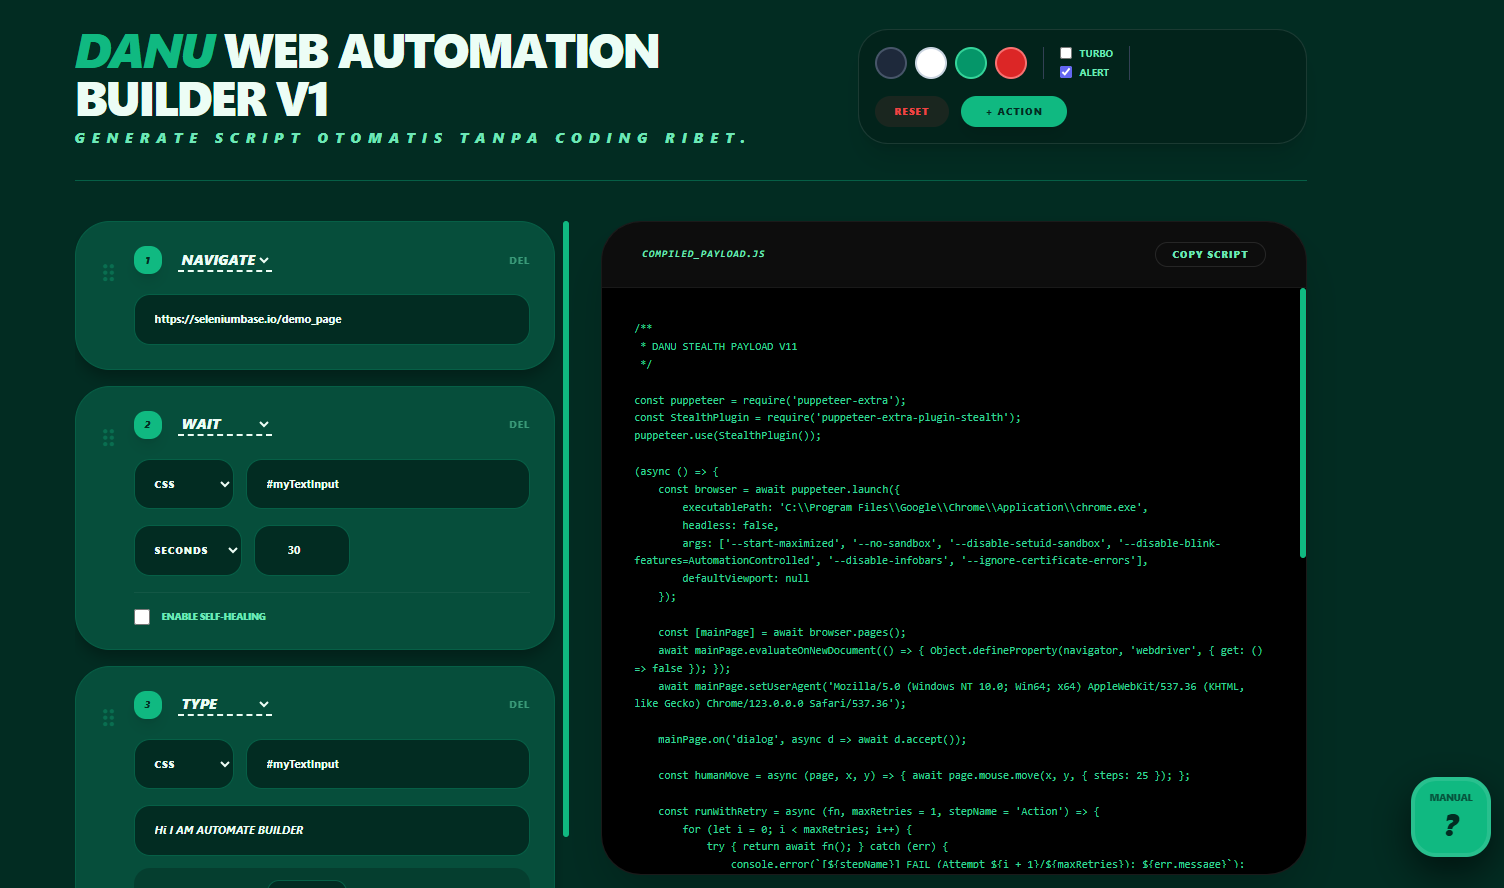The height and width of the screenshot is (888, 1504).
Task: Click the text field 'Hi I AM AUTOMATE BUILDER'
Action: [x=332, y=830]
